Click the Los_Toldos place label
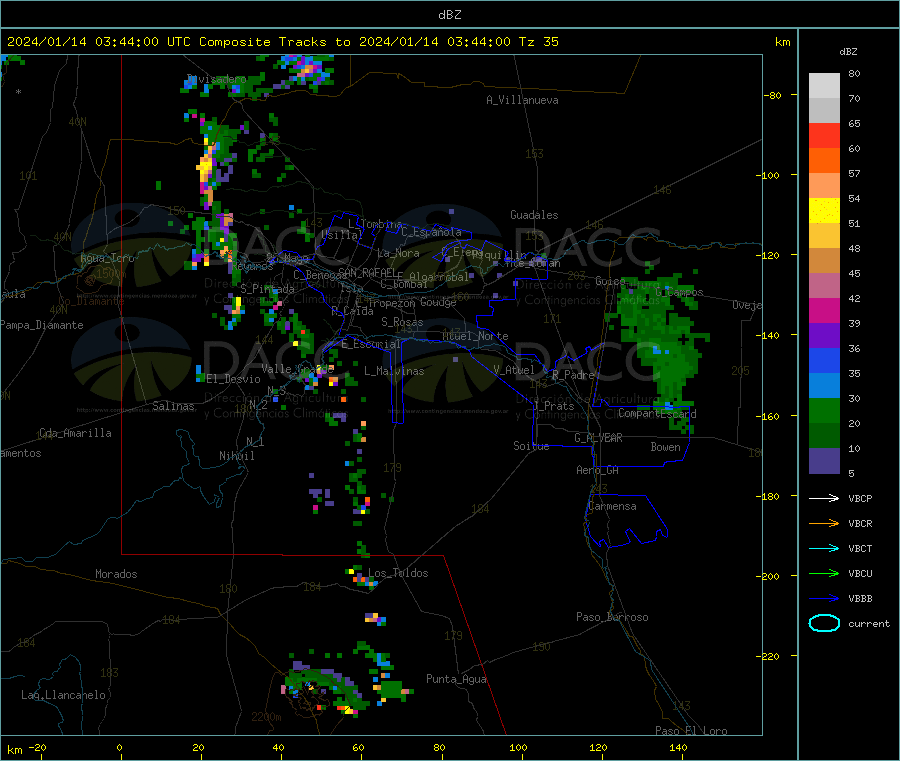 click(398, 573)
